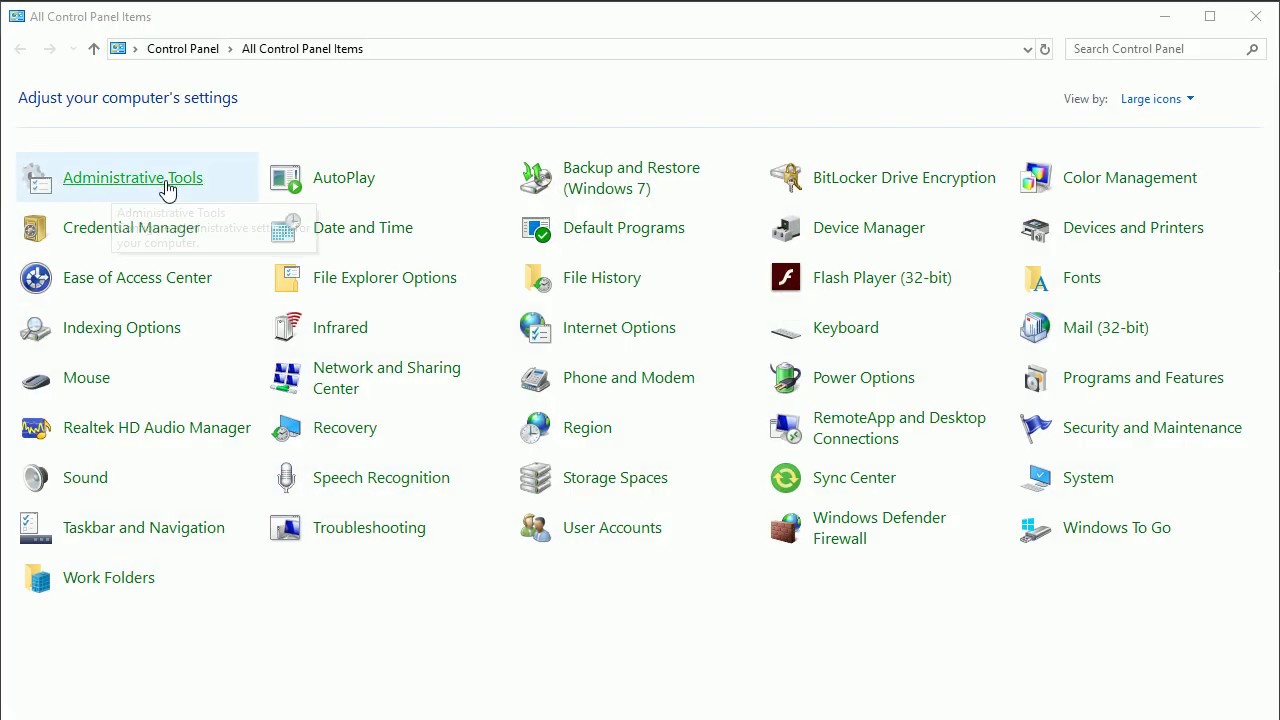The width and height of the screenshot is (1280, 720).
Task: Open the Power Options icon
Action: [786, 378]
